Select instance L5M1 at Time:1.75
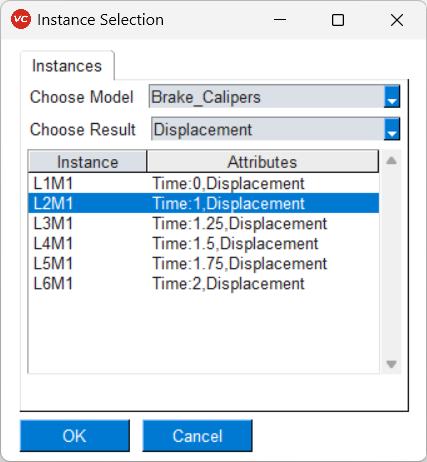Image resolution: width=427 pixels, height=462 pixels. pyautogui.click(x=203, y=264)
